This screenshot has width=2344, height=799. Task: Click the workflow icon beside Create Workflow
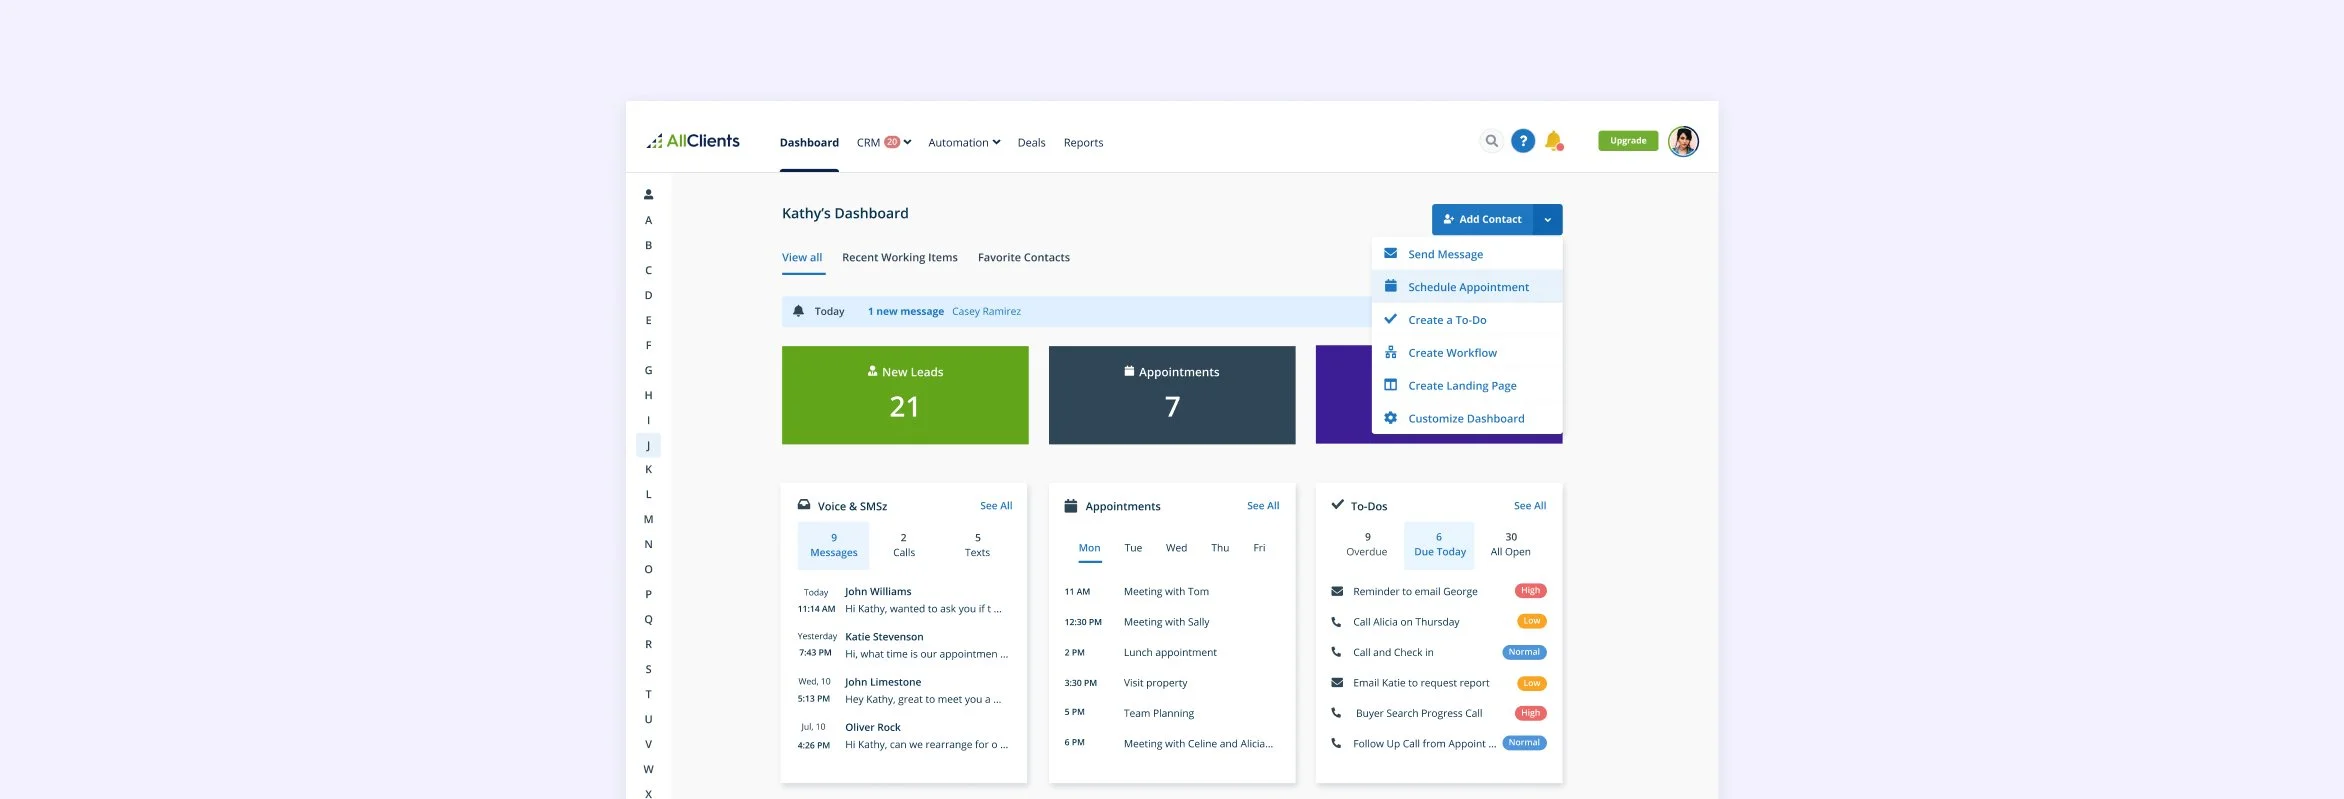coord(1390,352)
